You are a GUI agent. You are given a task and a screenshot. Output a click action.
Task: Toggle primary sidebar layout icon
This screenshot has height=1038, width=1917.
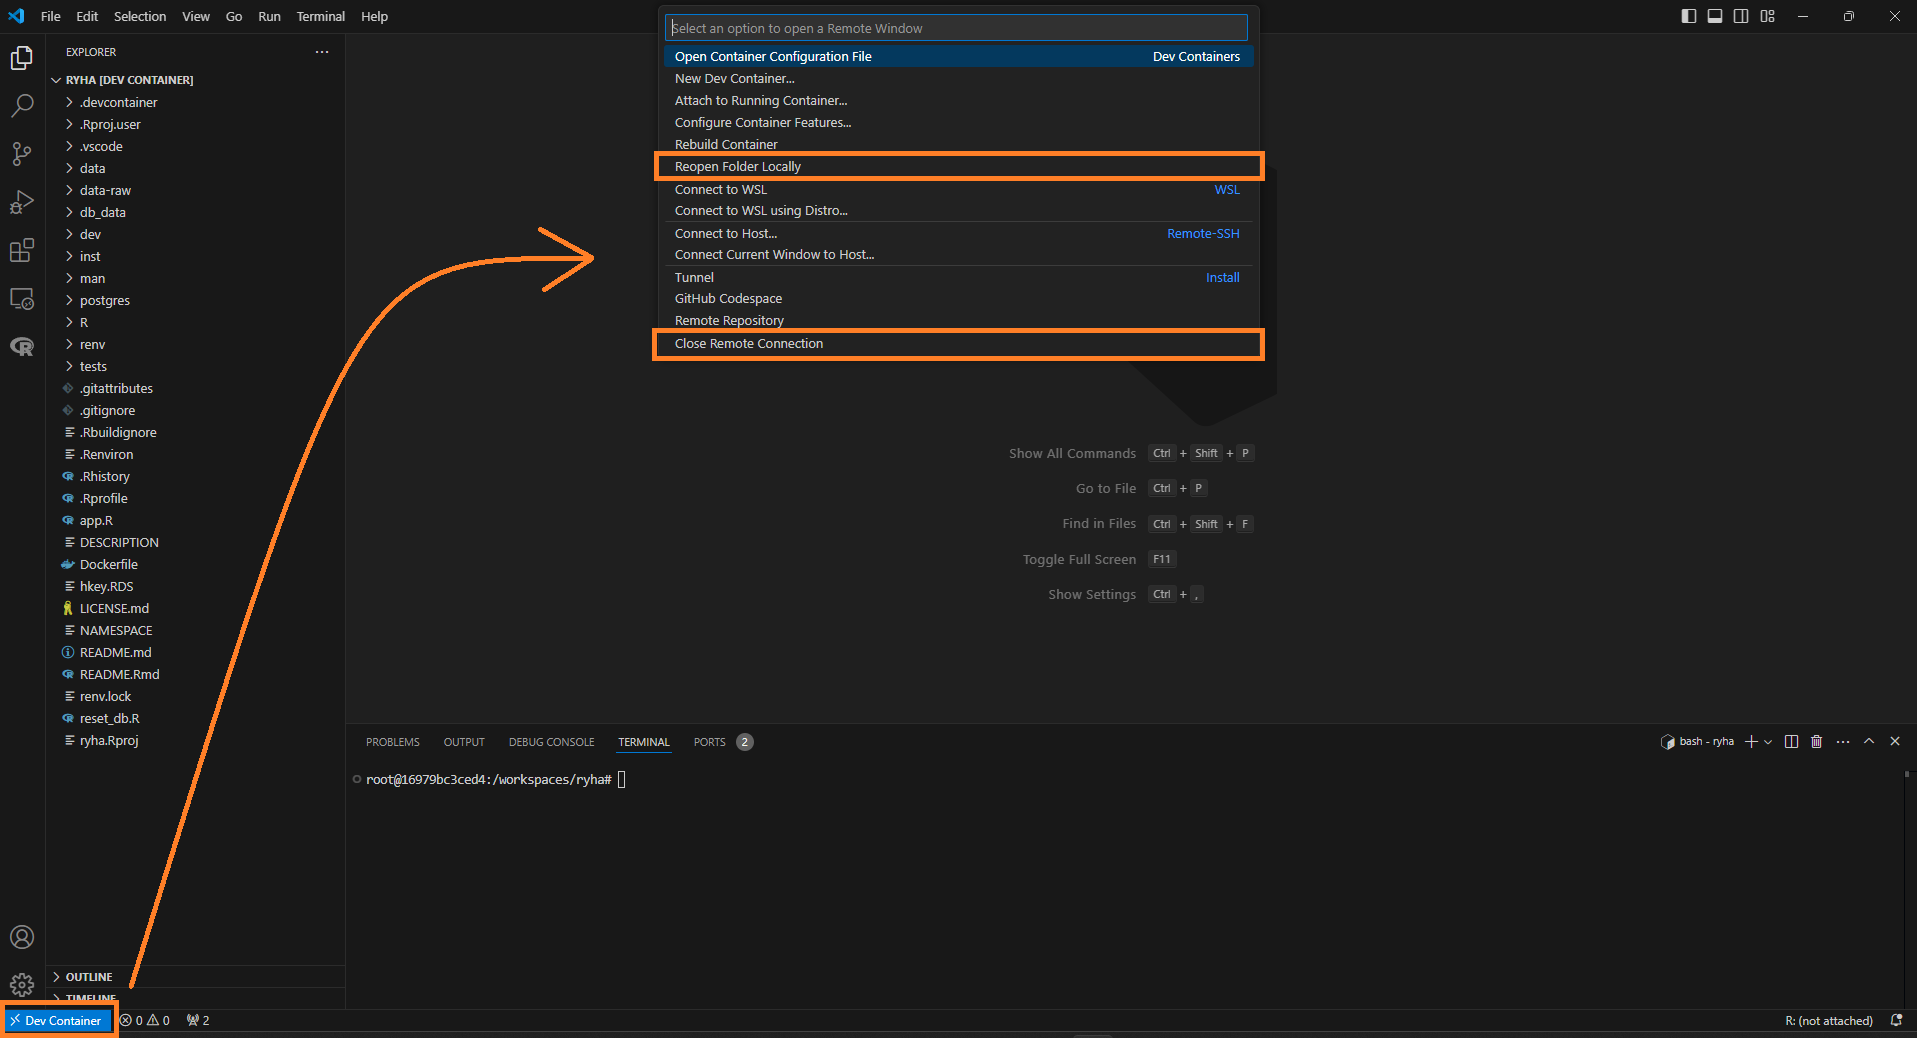click(1689, 16)
